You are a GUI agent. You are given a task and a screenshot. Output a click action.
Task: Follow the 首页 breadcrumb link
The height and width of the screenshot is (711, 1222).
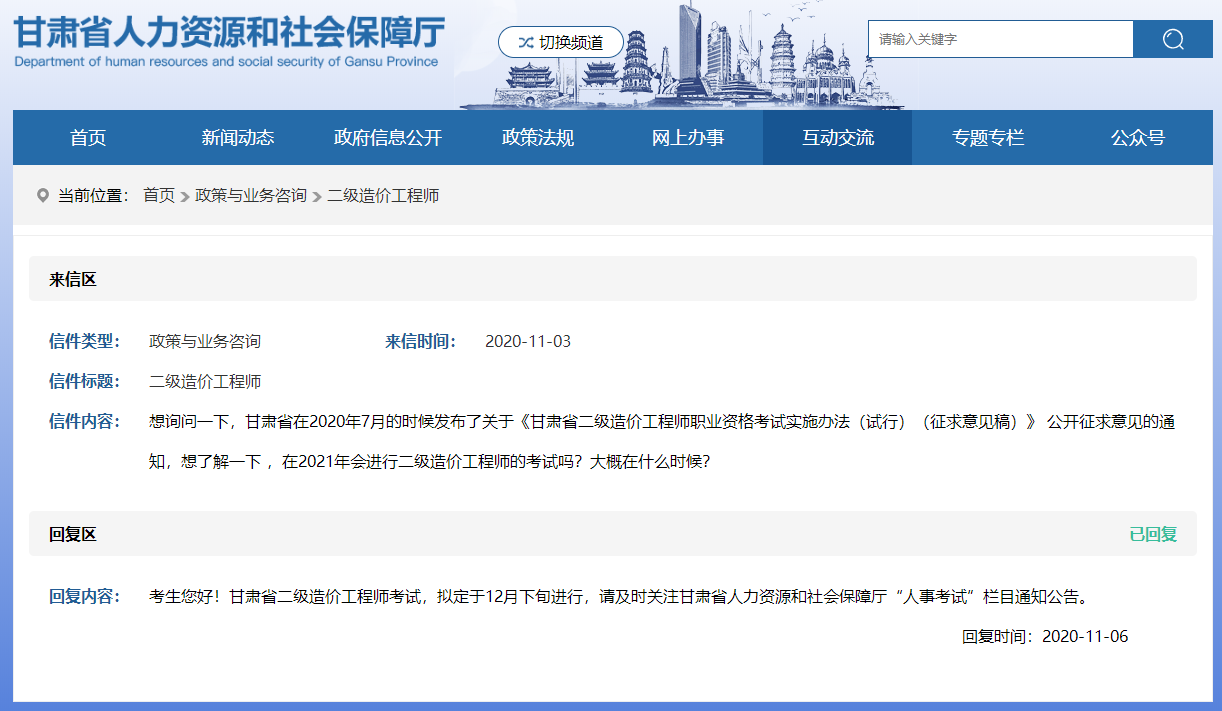point(159,195)
